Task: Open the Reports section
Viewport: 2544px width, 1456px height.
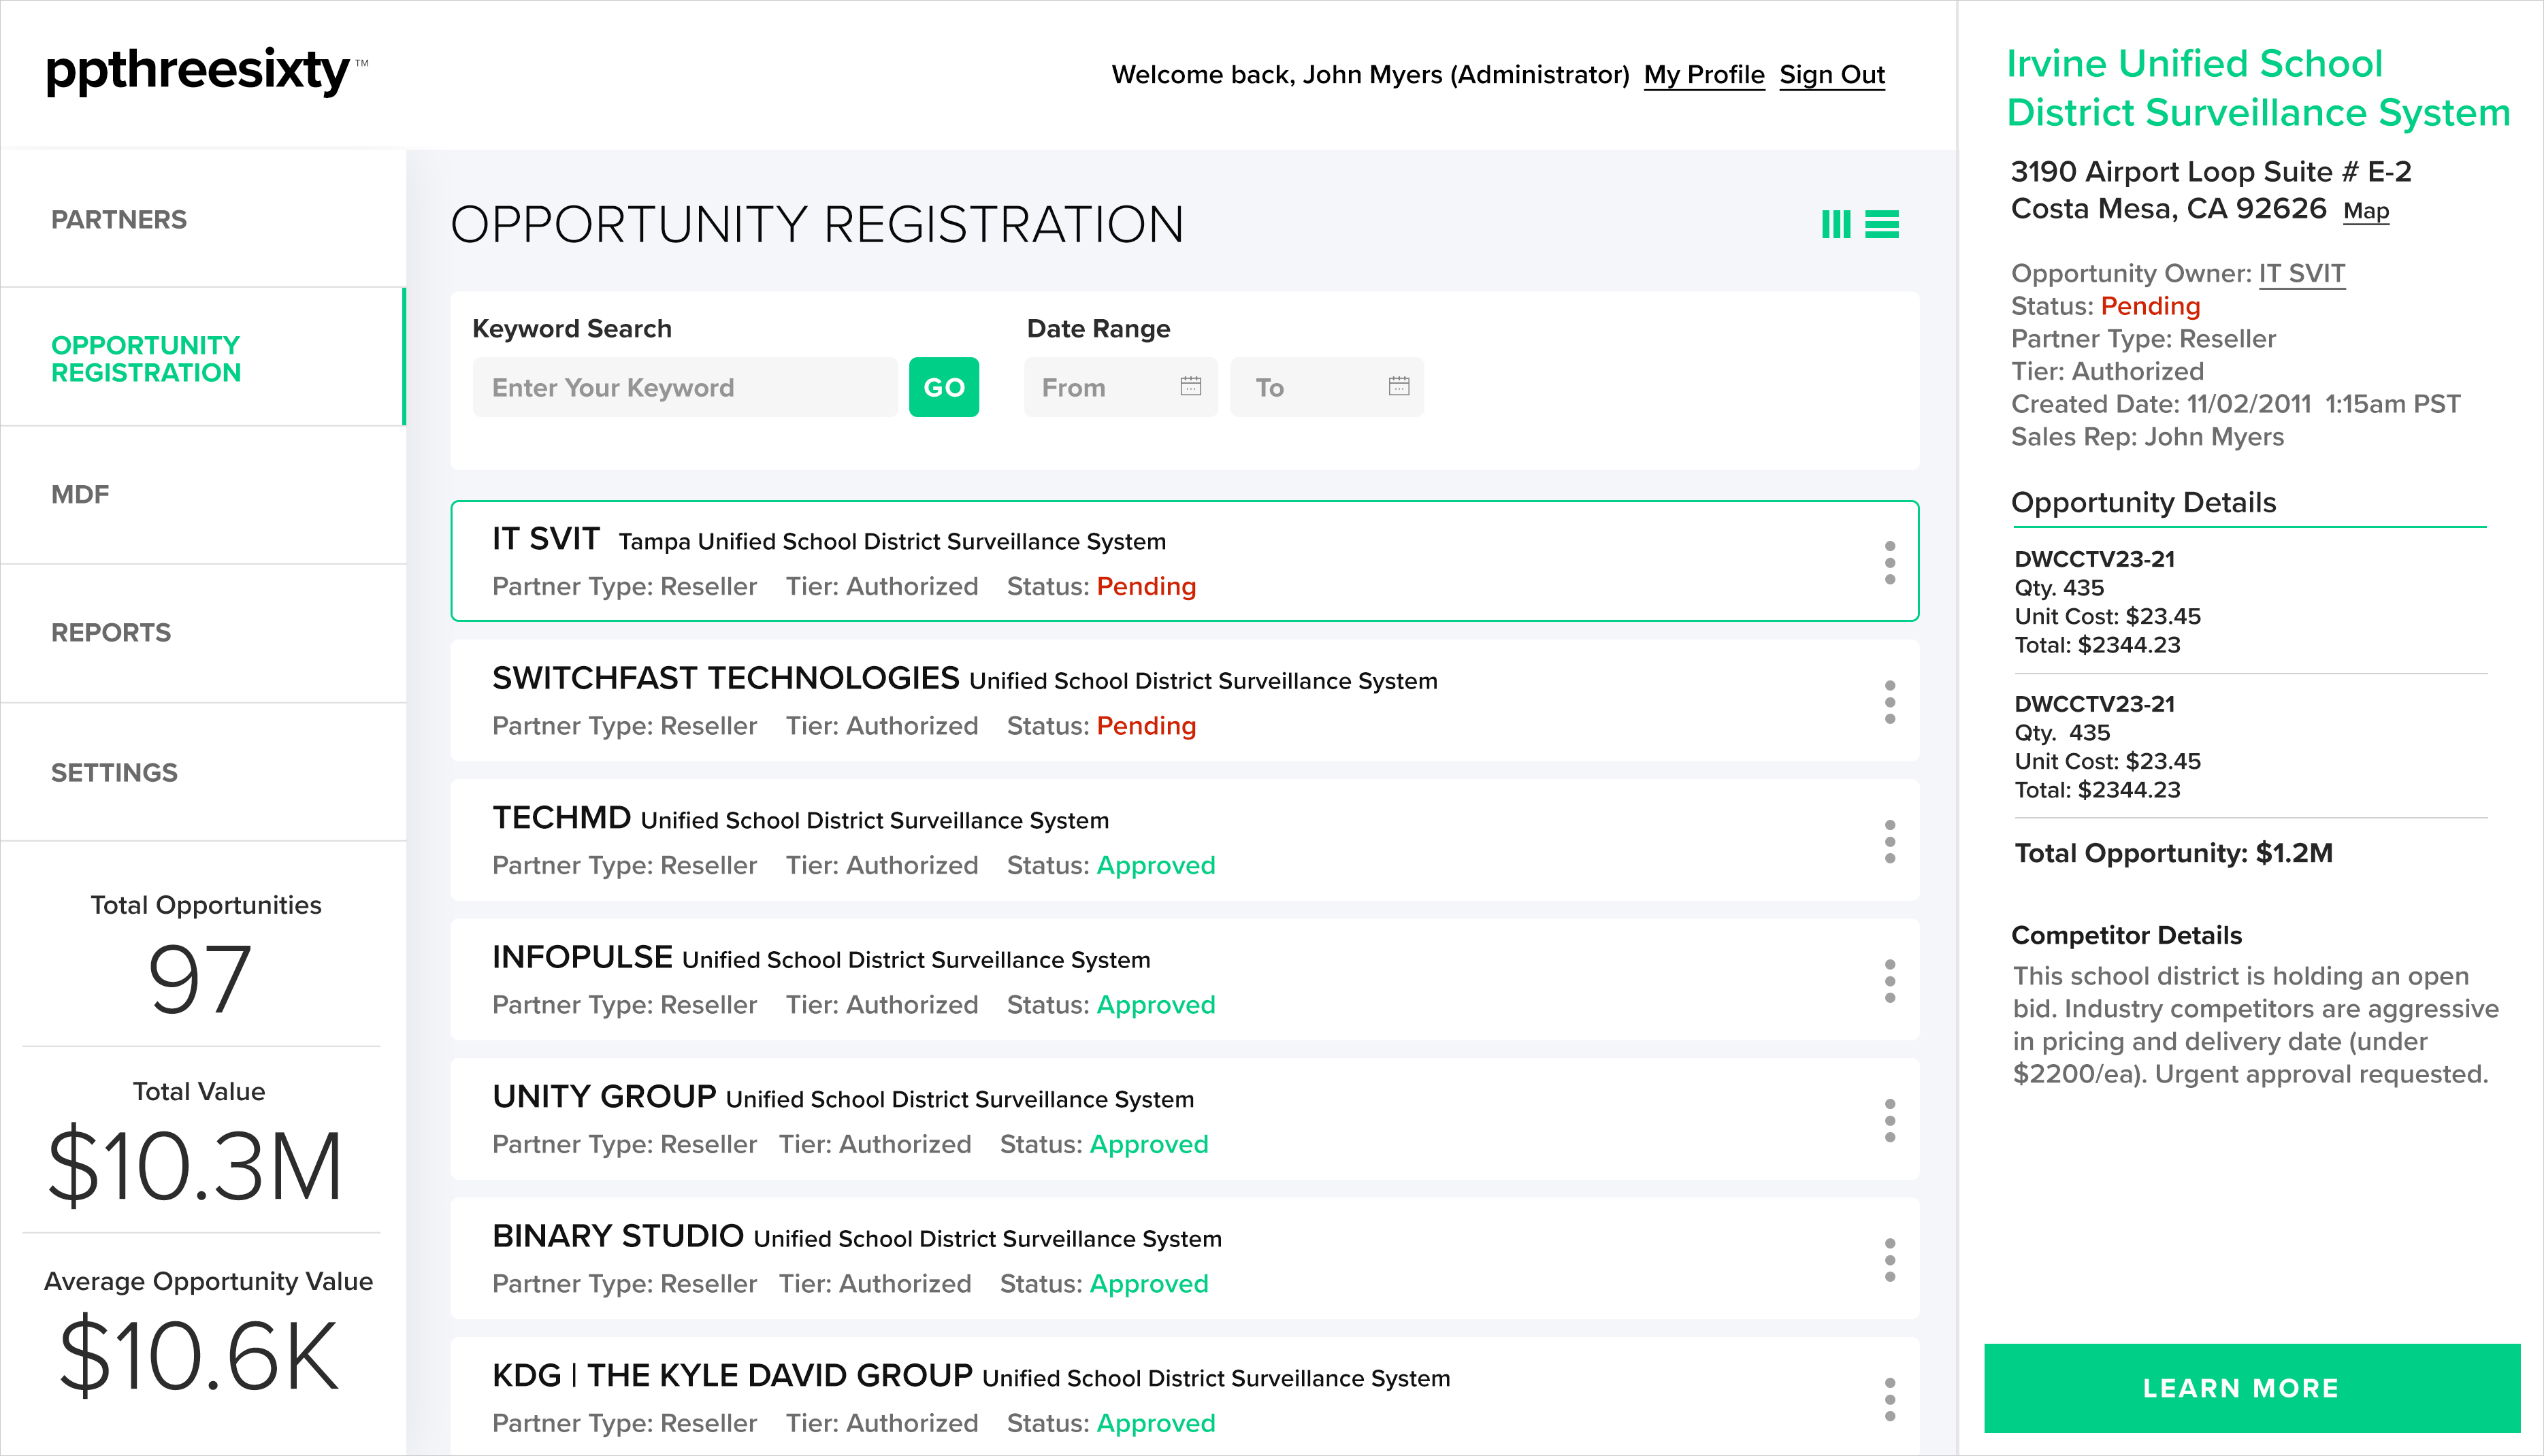Action: pyautogui.click(x=203, y=633)
